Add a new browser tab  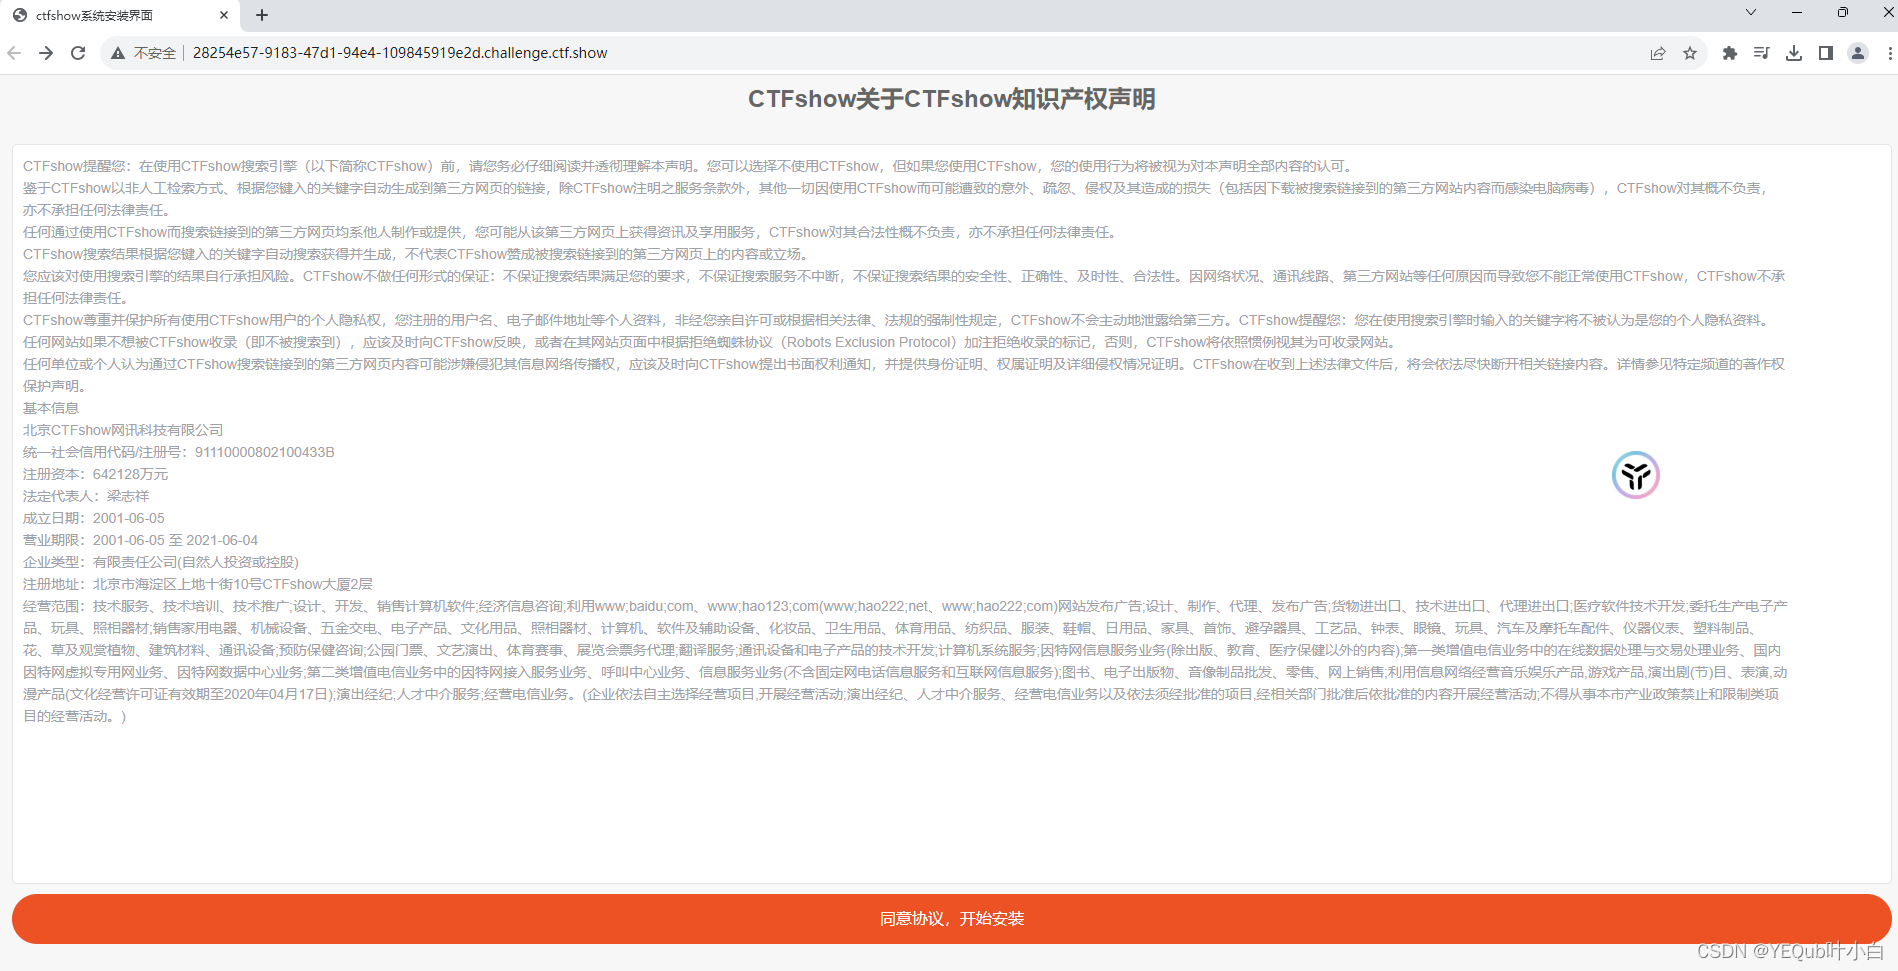262,15
